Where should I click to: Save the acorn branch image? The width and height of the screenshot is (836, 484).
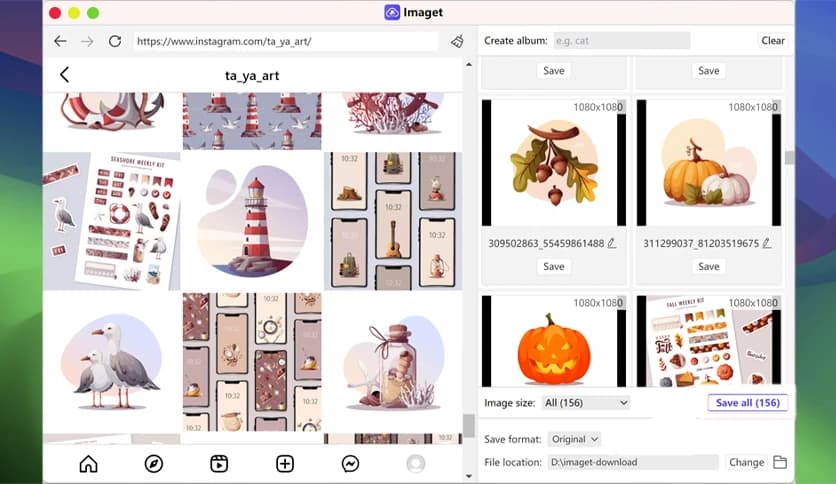point(553,267)
